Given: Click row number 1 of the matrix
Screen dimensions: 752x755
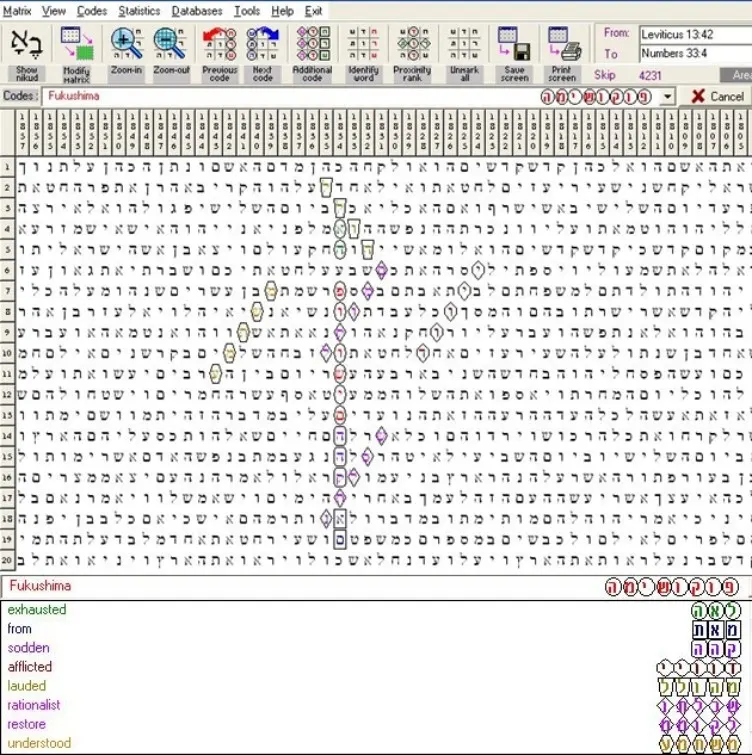Looking at the screenshot, I should point(7,167).
